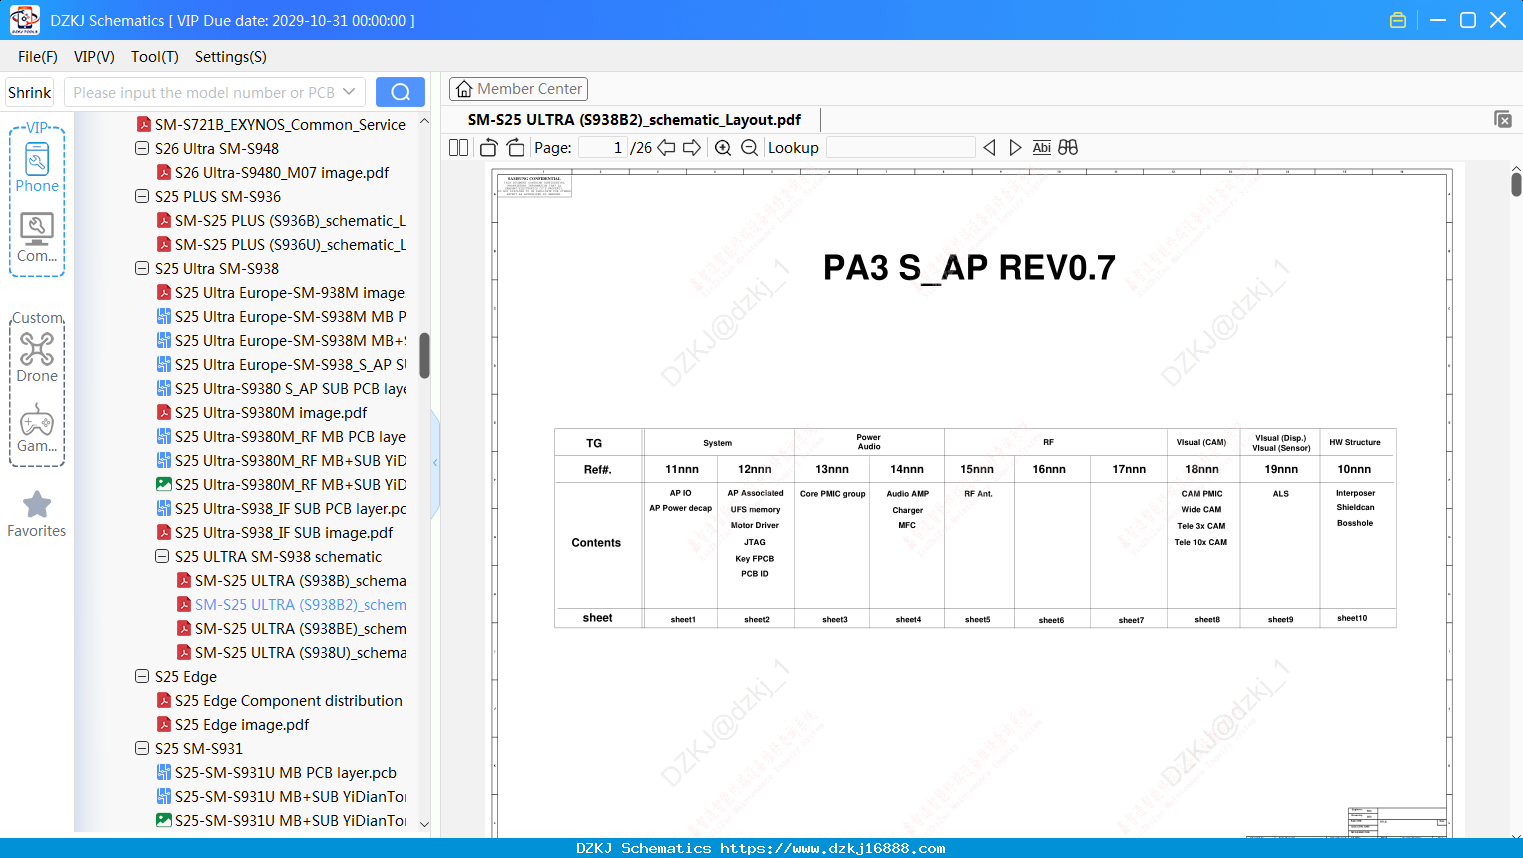
Task: Open S26 Ultra-S9480_M07 image.pdf
Action: tap(272, 173)
